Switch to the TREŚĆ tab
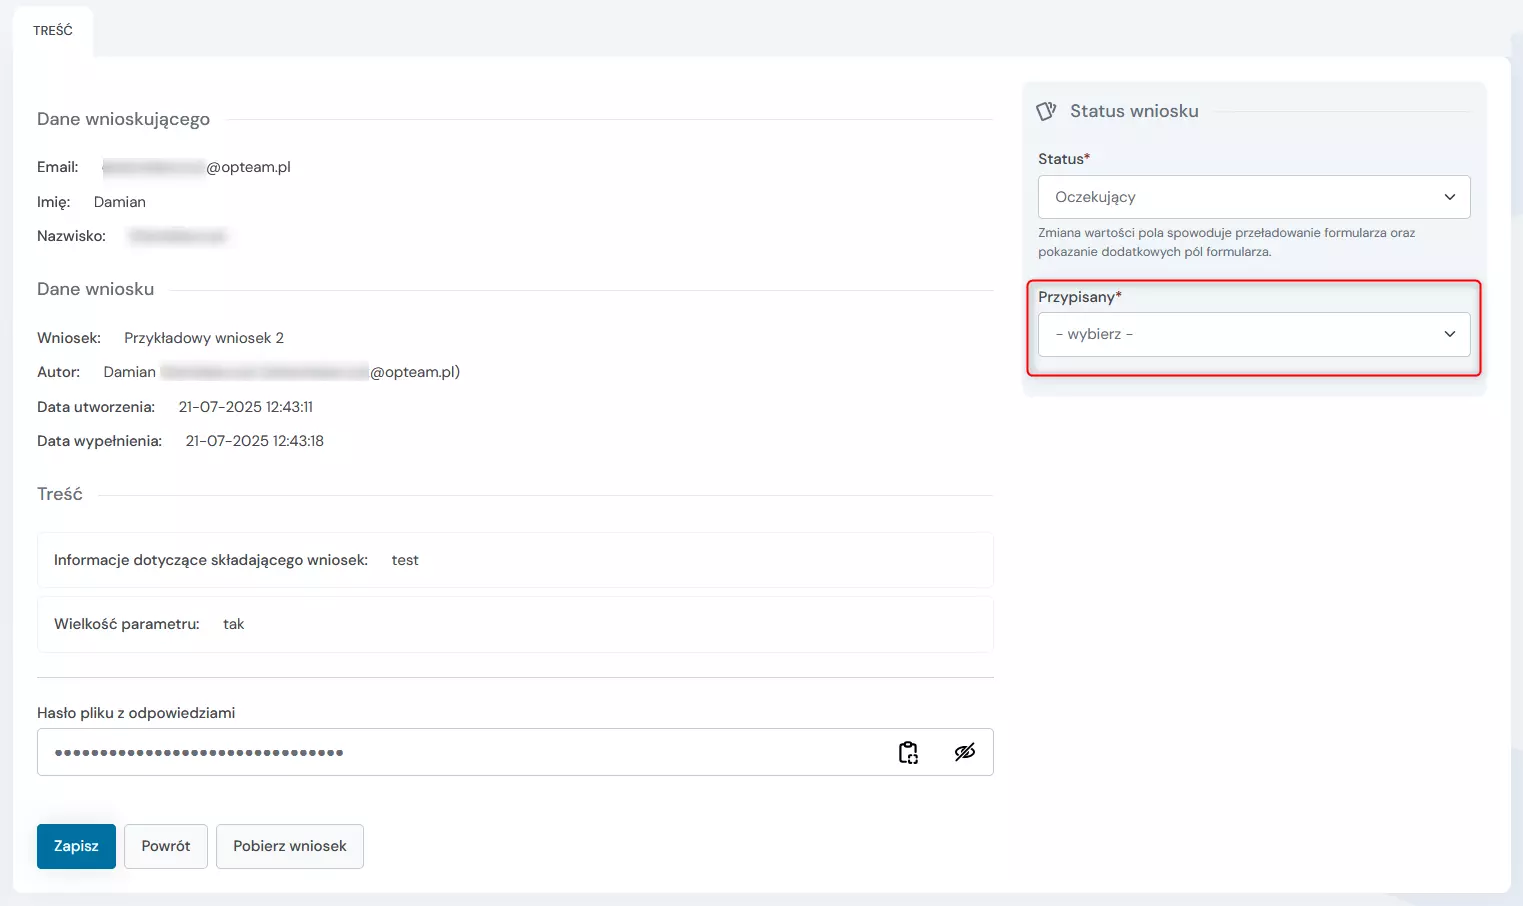Viewport: 1523px width, 906px height. pos(53,31)
